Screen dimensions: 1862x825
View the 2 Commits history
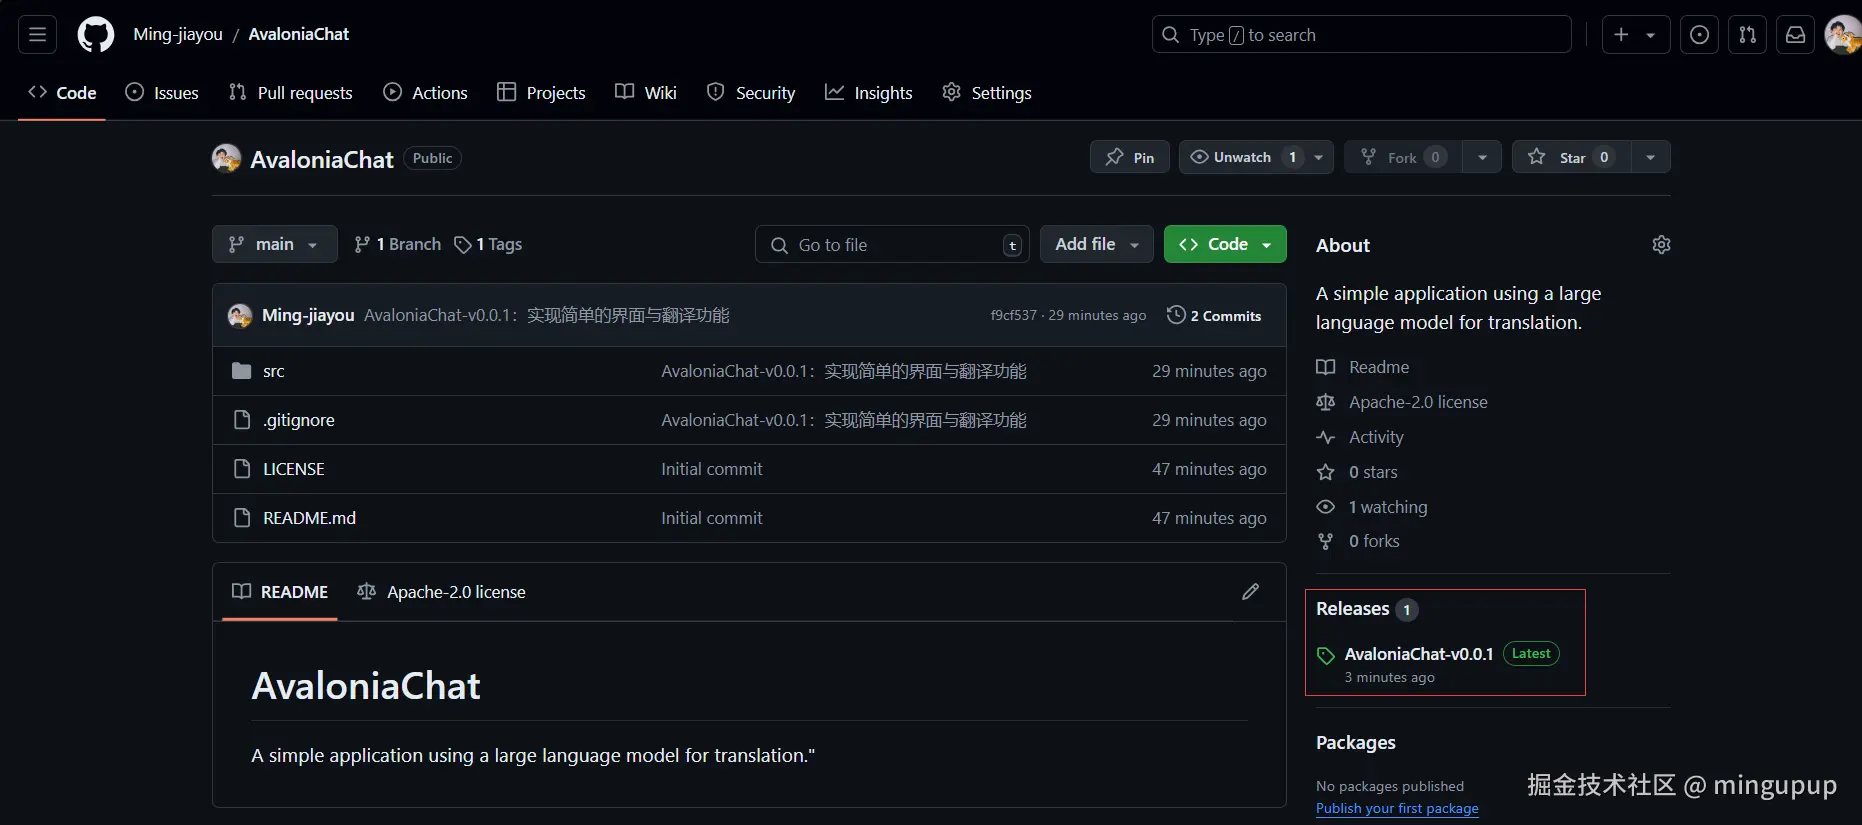tap(1214, 315)
